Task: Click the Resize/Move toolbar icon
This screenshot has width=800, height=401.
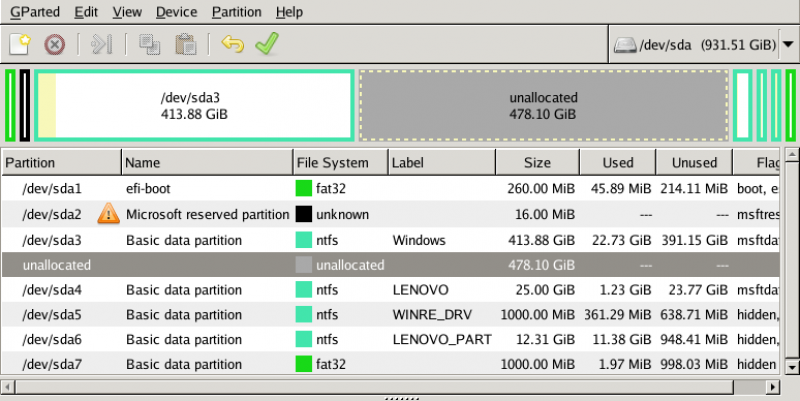Action: click(102, 44)
